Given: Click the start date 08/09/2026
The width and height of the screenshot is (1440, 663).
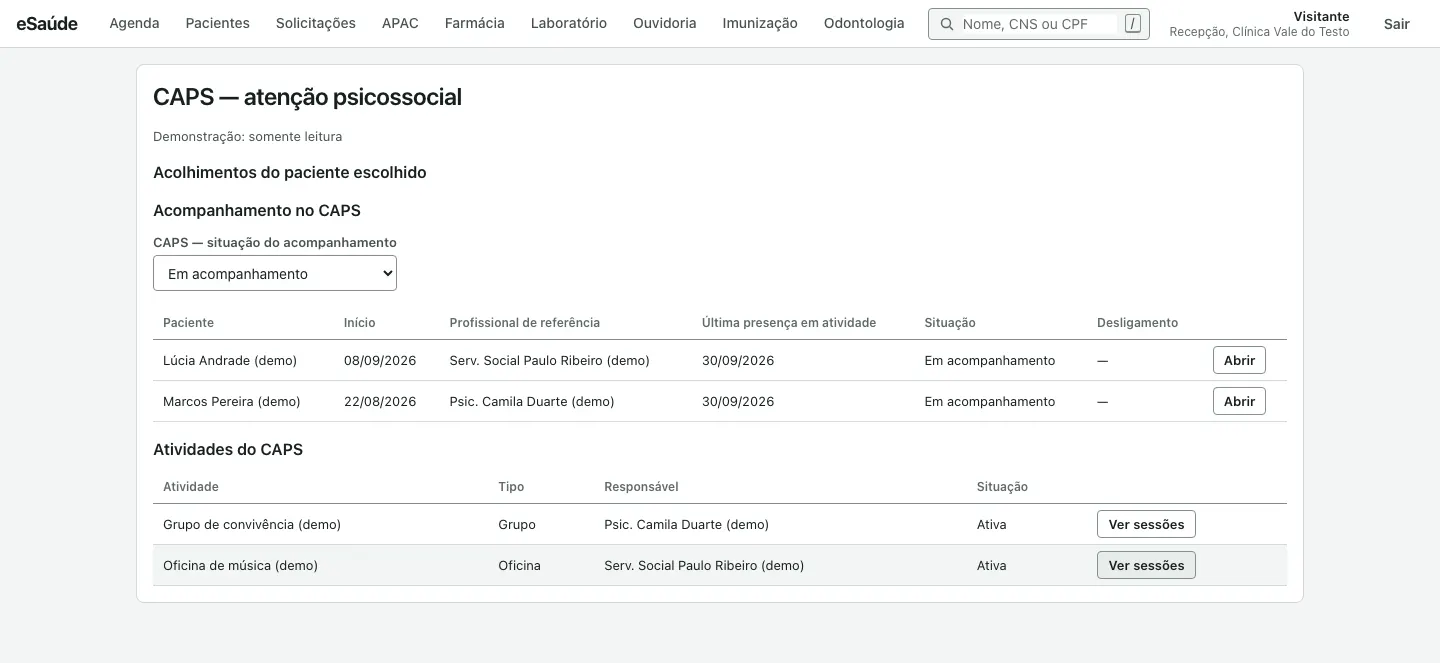Looking at the screenshot, I should pos(380,360).
